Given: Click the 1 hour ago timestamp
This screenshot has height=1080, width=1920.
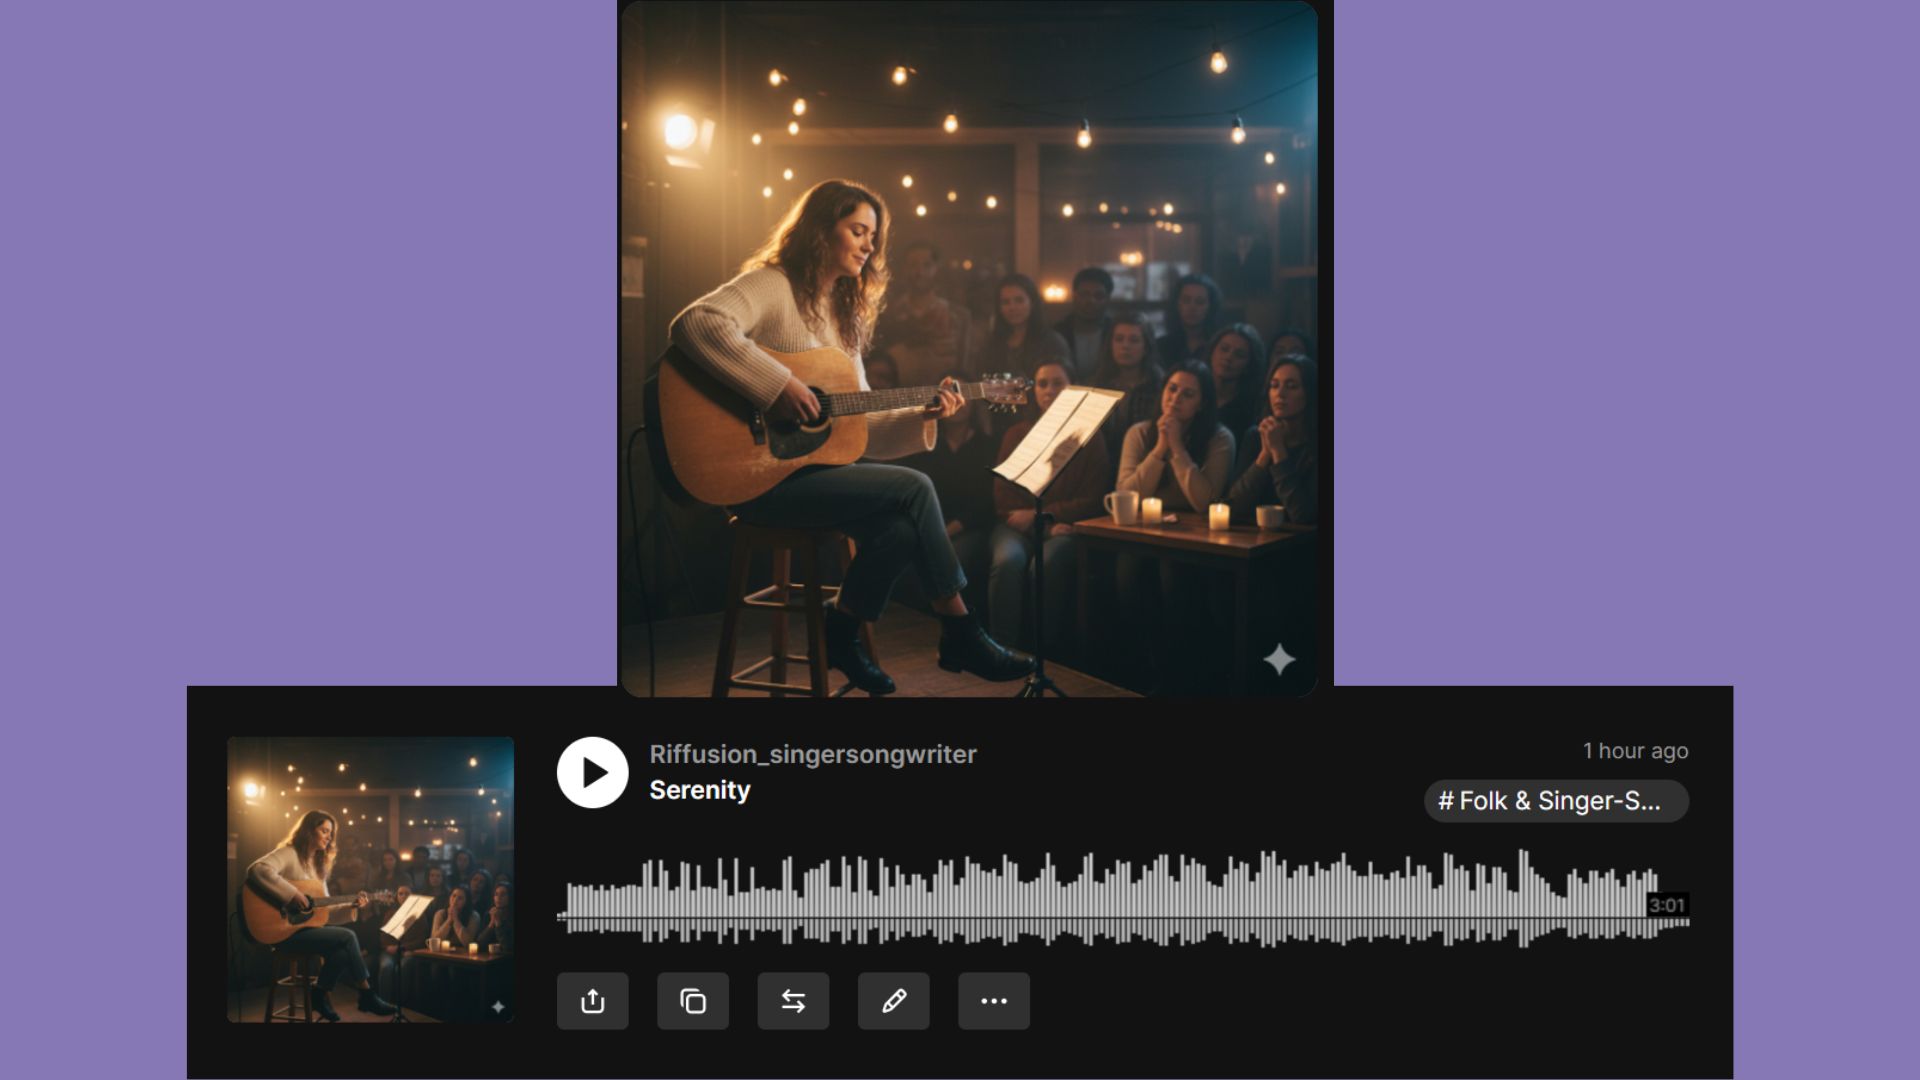Looking at the screenshot, I should [1635, 751].
